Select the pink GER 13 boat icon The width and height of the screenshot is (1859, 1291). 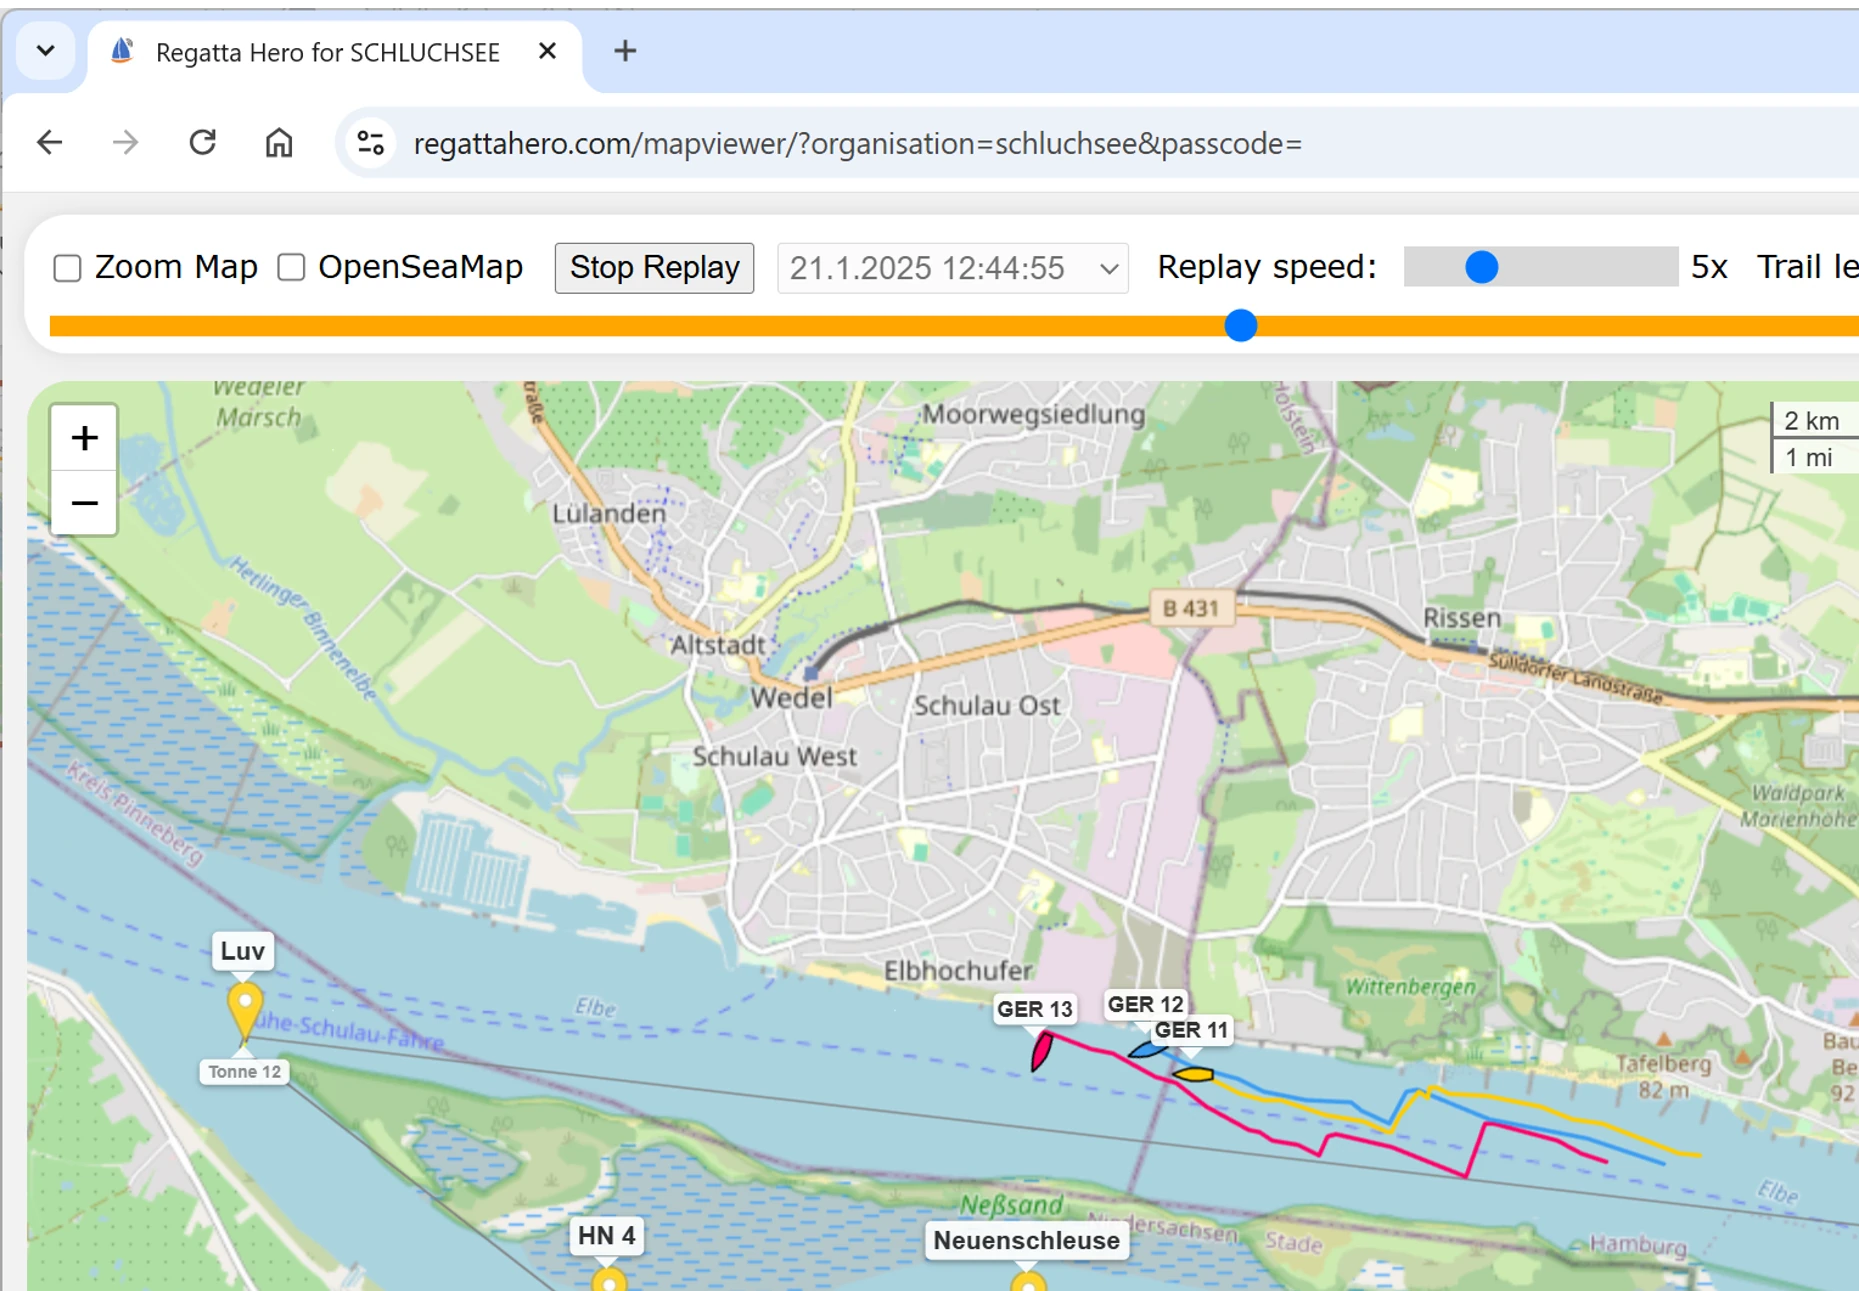[x=1041, y=1051]
